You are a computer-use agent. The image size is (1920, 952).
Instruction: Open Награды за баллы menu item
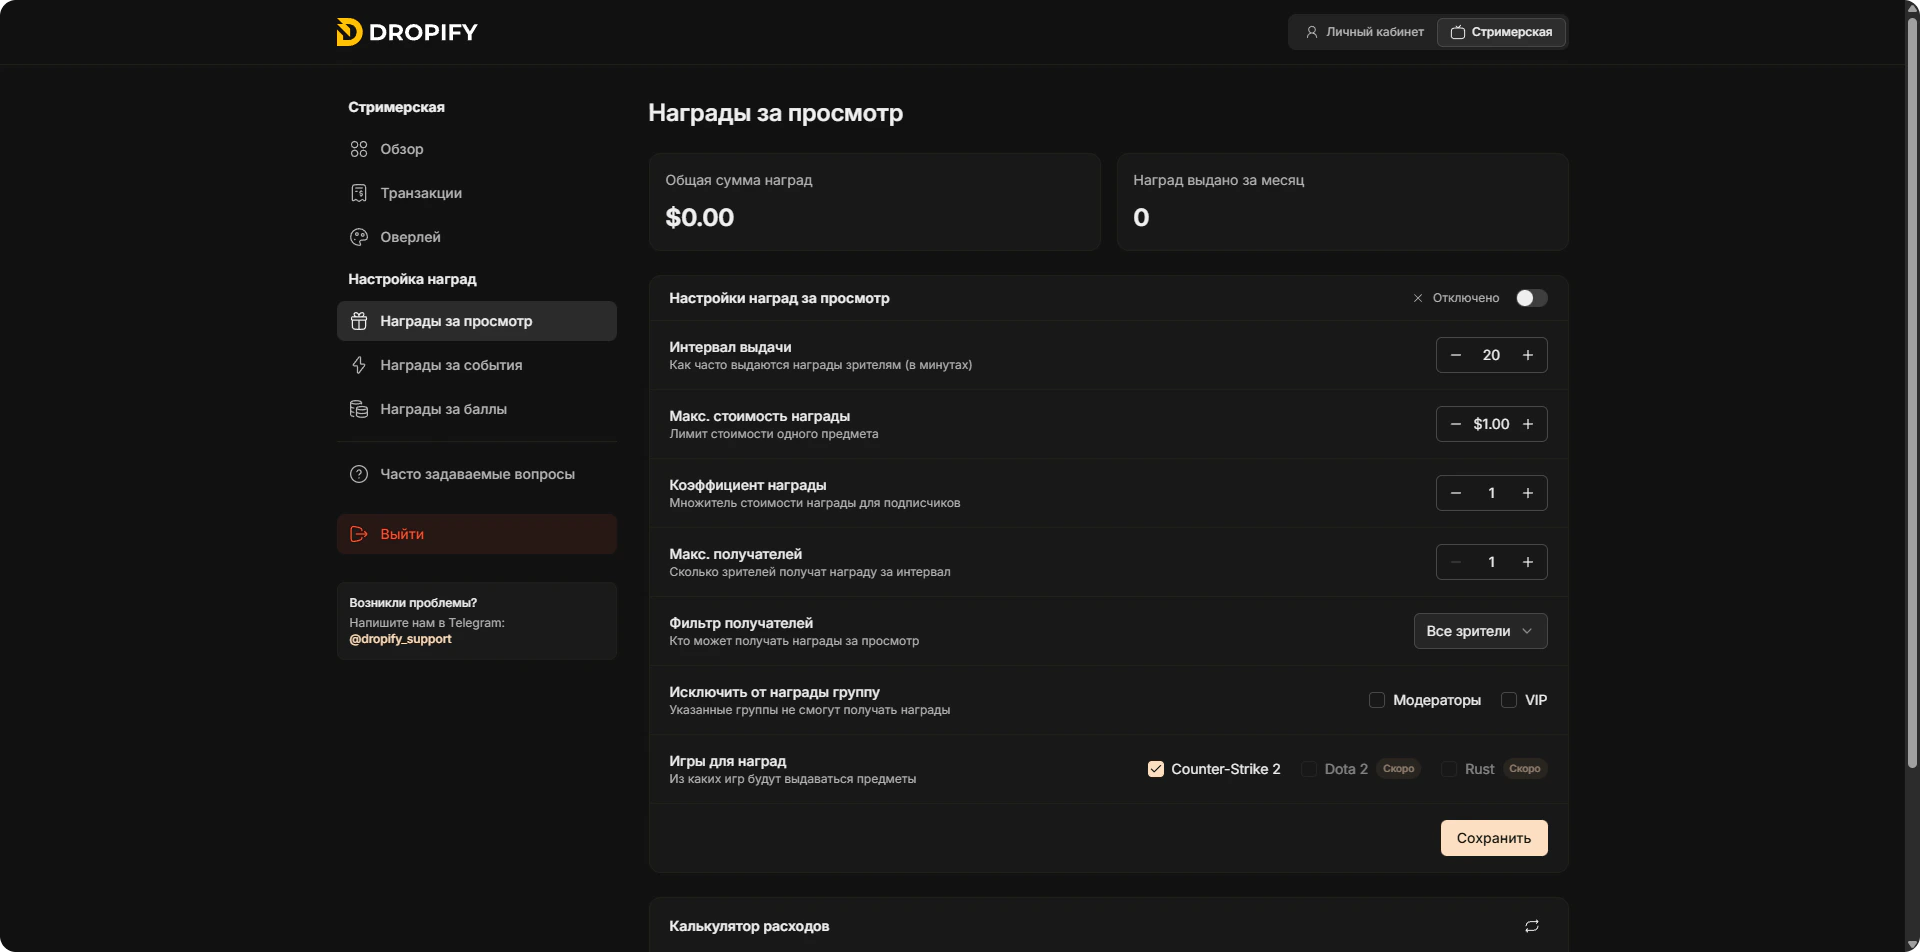477,409
